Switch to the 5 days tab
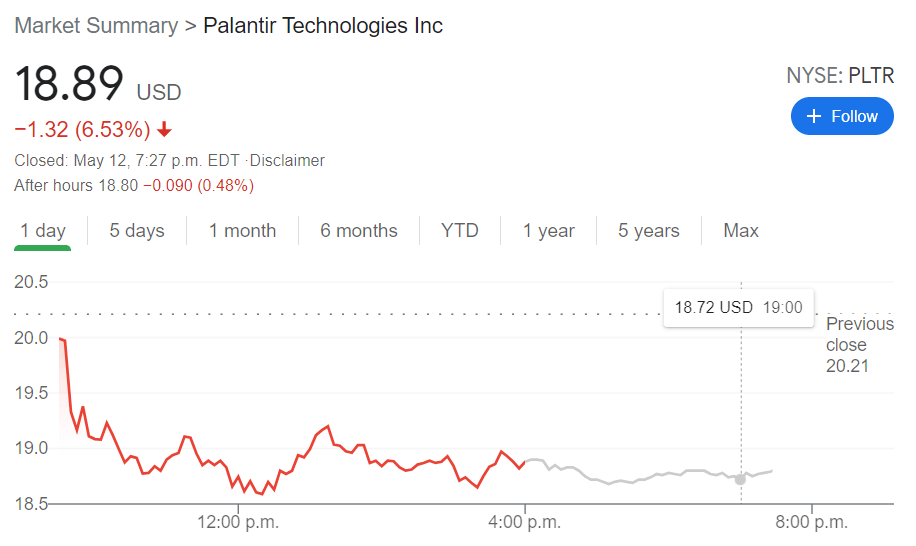Viewport: 916px width, 546px height. [x=137, y=231]
